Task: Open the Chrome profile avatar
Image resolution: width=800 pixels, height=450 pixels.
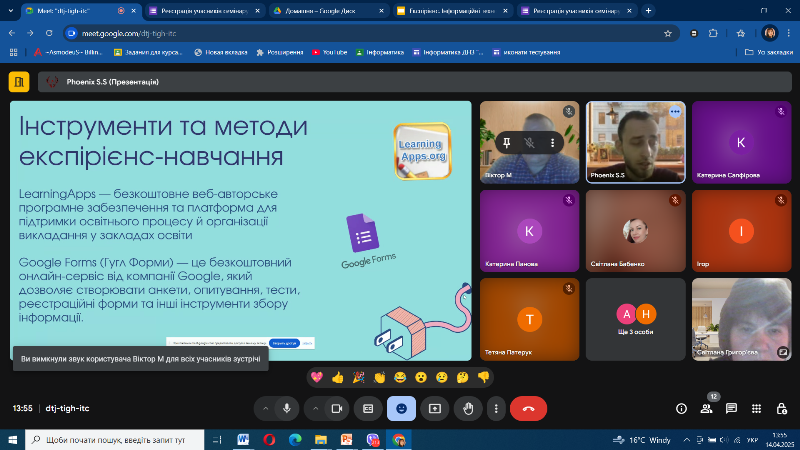Action: click(770, 34)
